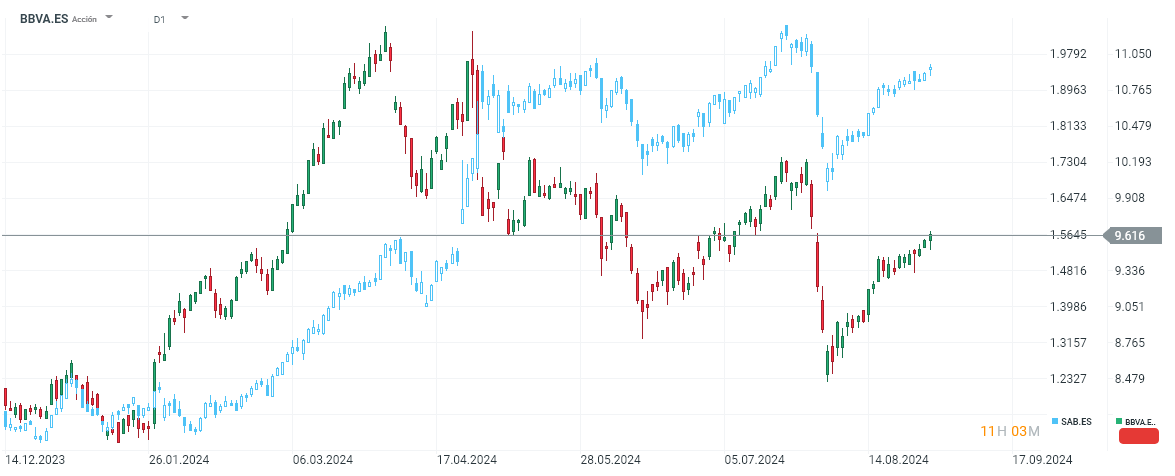Click the Acción instrument type label

click(x=85, y=19)
